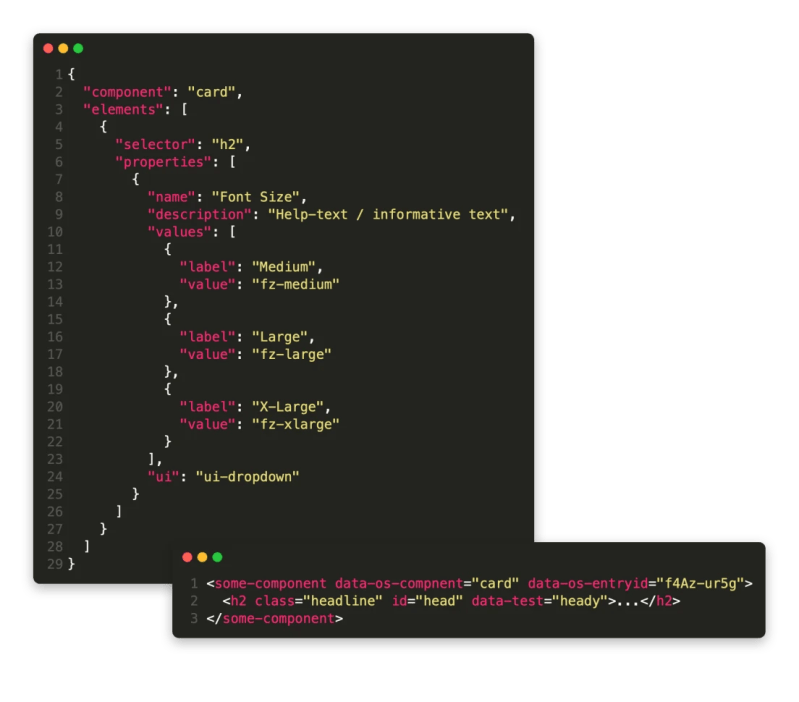799x702 pixels.
Task: Click the "headline" class value
Action: click(342, 601)
